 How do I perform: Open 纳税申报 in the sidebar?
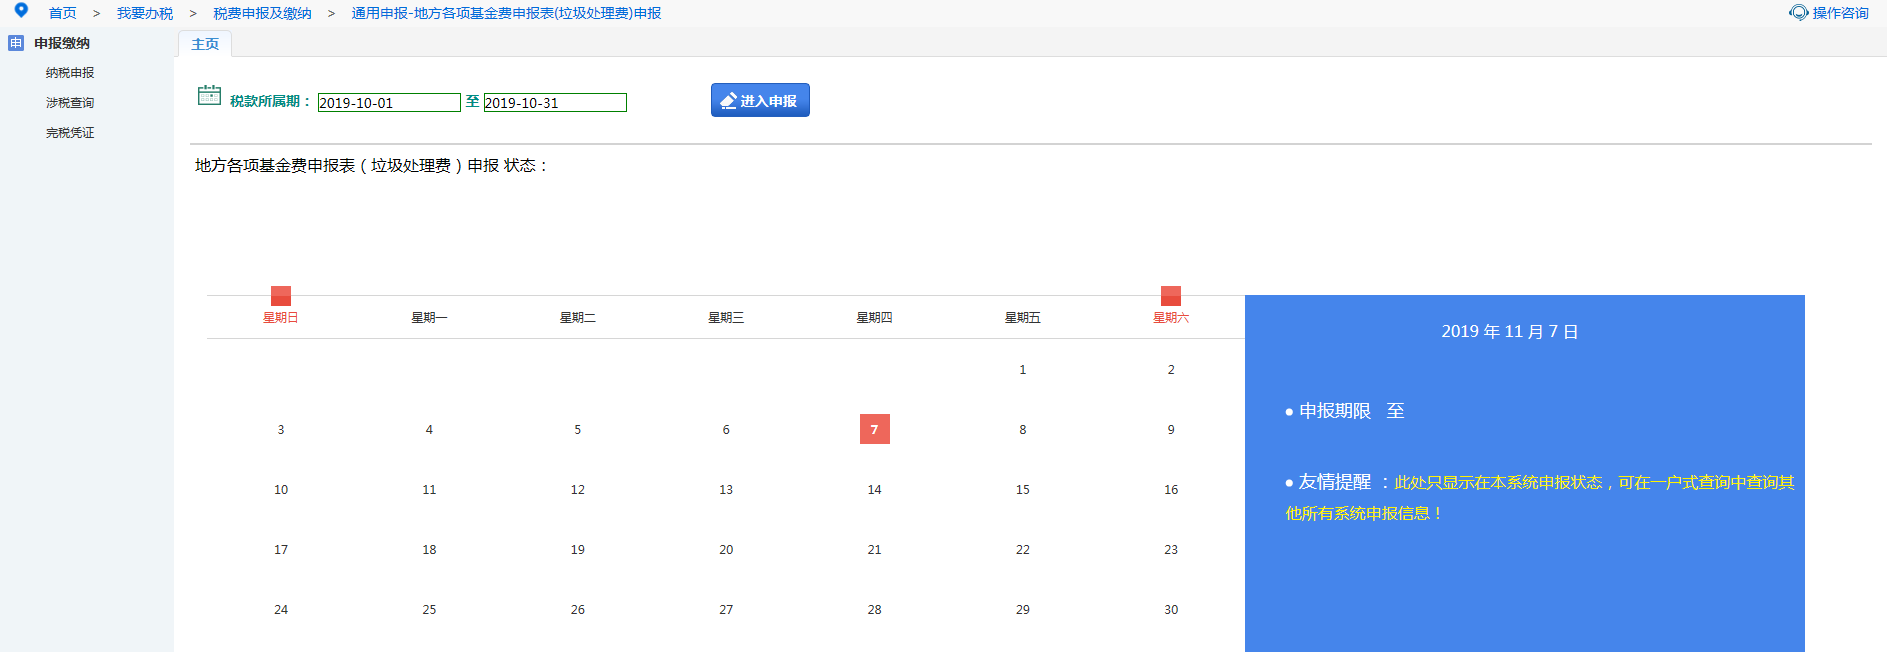coord(70,73)
